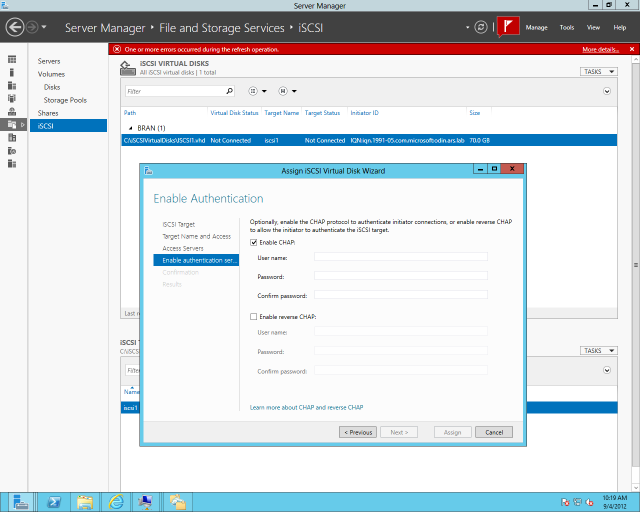Click the main window vertical scrollbar
640x512 pixels.
pyautogui.click(x=636, y=265)
